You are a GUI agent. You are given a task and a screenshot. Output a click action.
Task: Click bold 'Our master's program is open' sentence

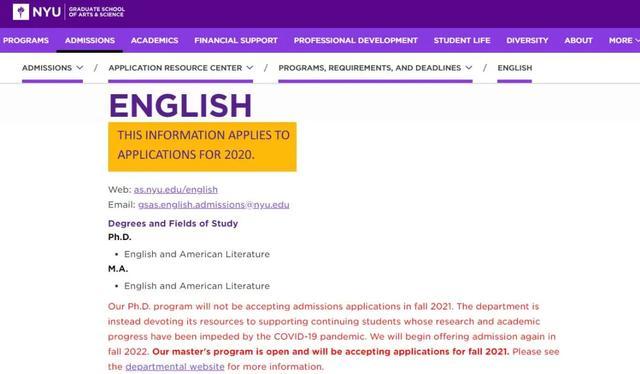tap(331, 352)
